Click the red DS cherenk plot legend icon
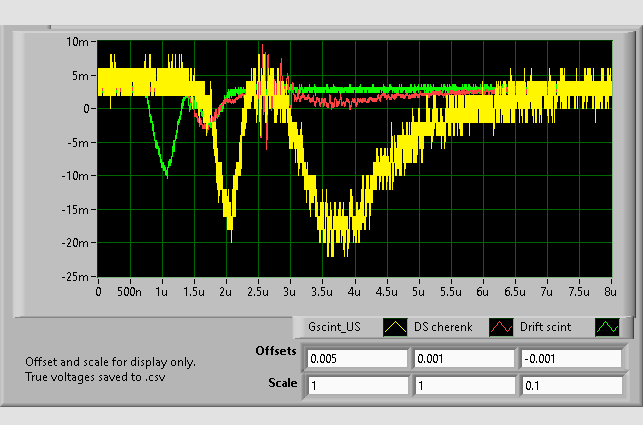The image size is (643, 425). tap(499, 327)
